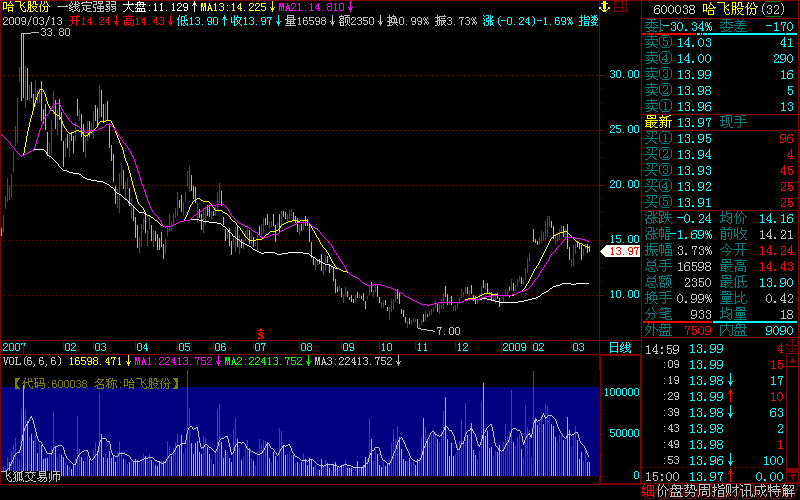Click the 今开 14.24 value

(777, 251)
